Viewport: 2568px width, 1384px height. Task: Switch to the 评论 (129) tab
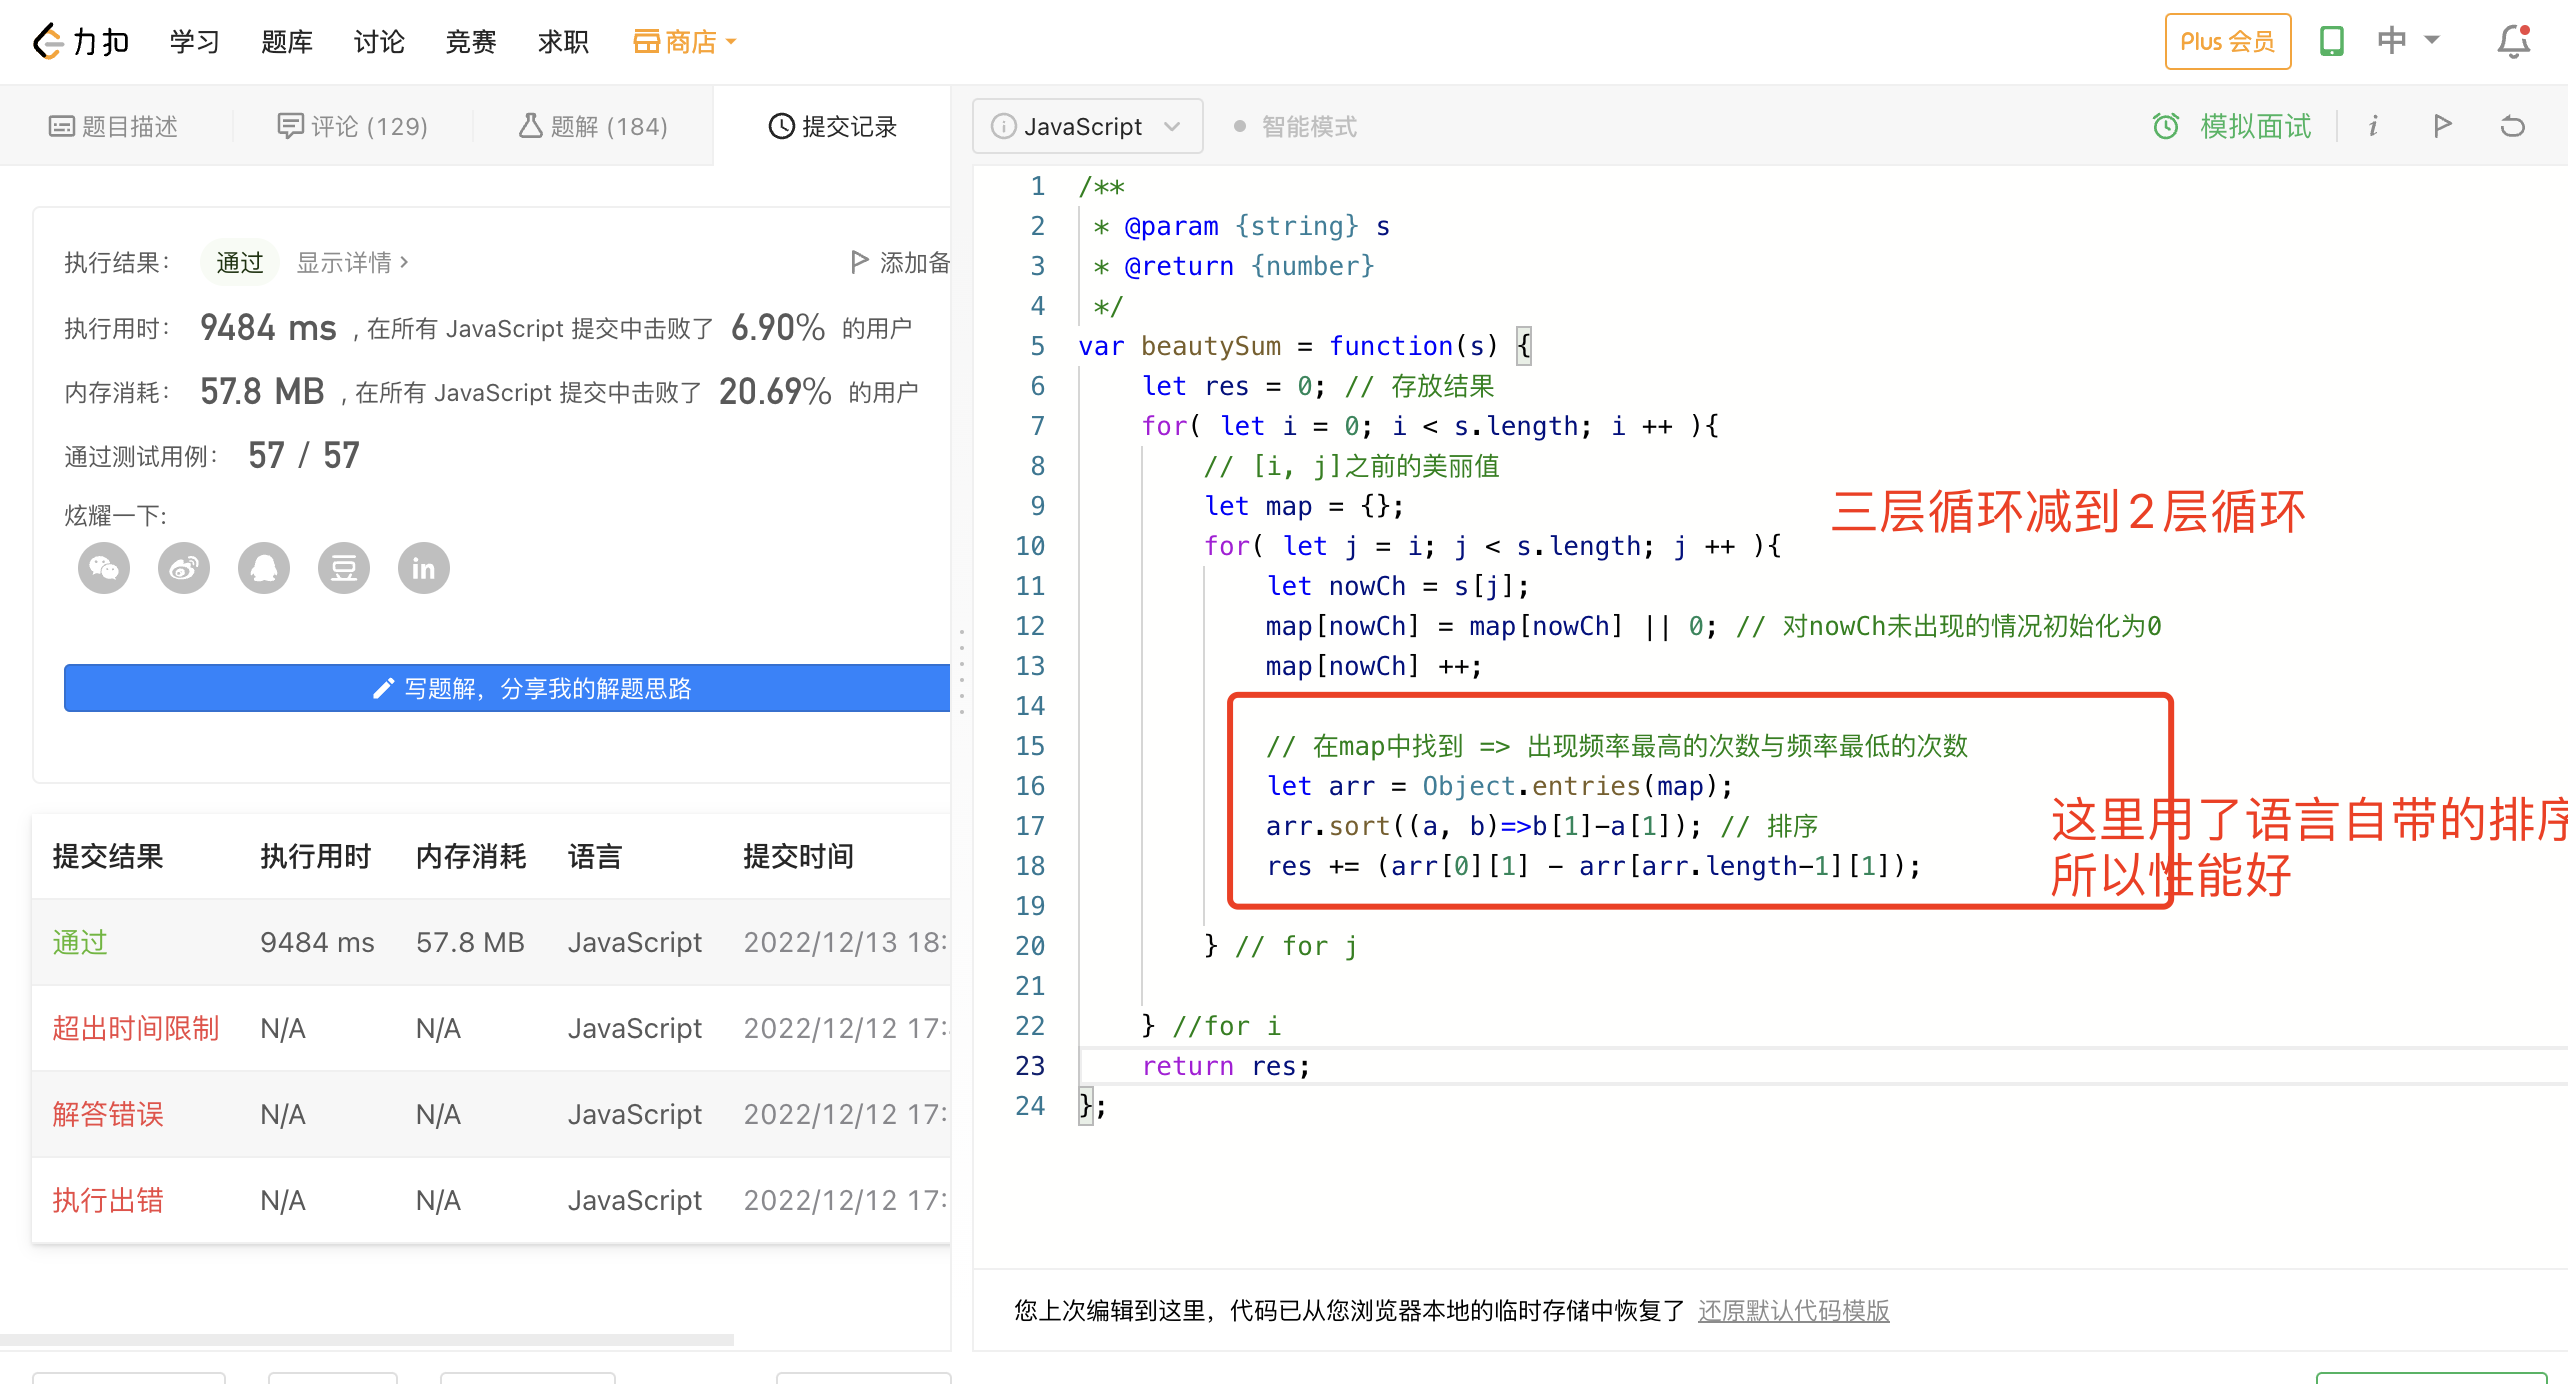click(x=352, y=126)
